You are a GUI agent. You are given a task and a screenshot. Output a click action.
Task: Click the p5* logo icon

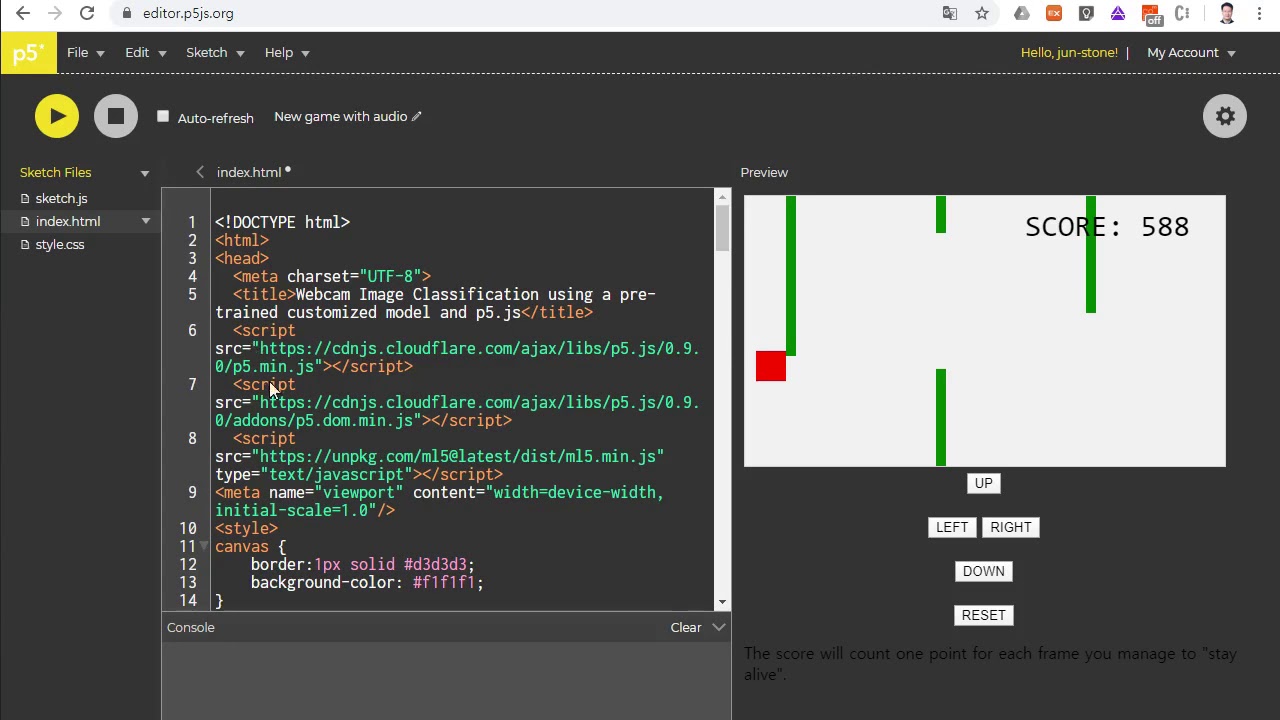tap(28, 53)
